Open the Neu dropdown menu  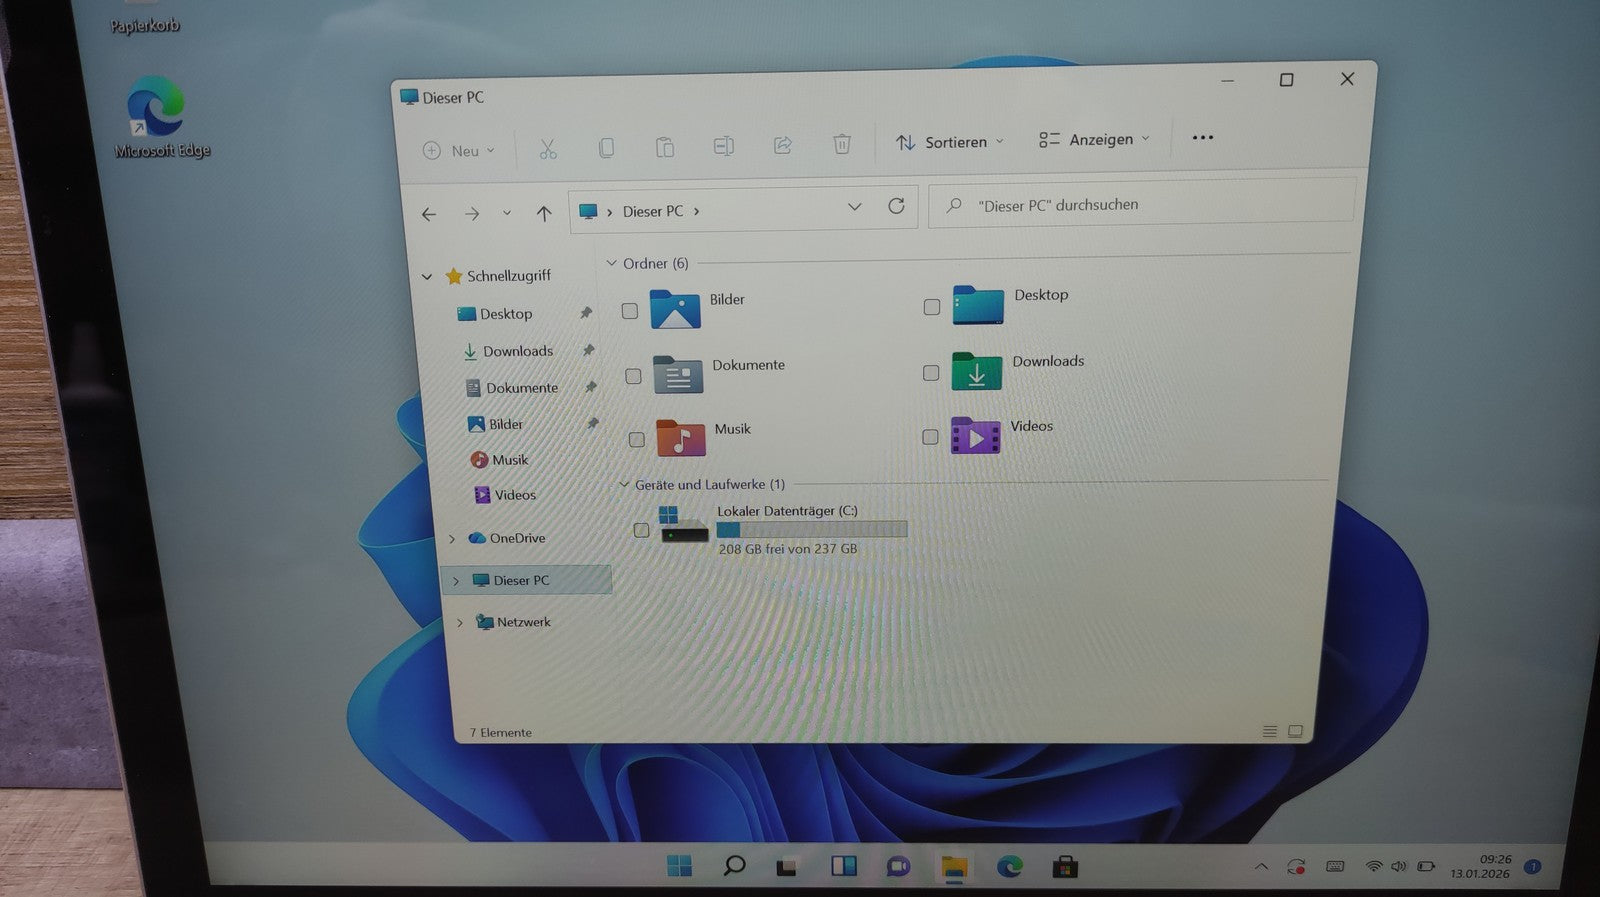click(459, 151)
